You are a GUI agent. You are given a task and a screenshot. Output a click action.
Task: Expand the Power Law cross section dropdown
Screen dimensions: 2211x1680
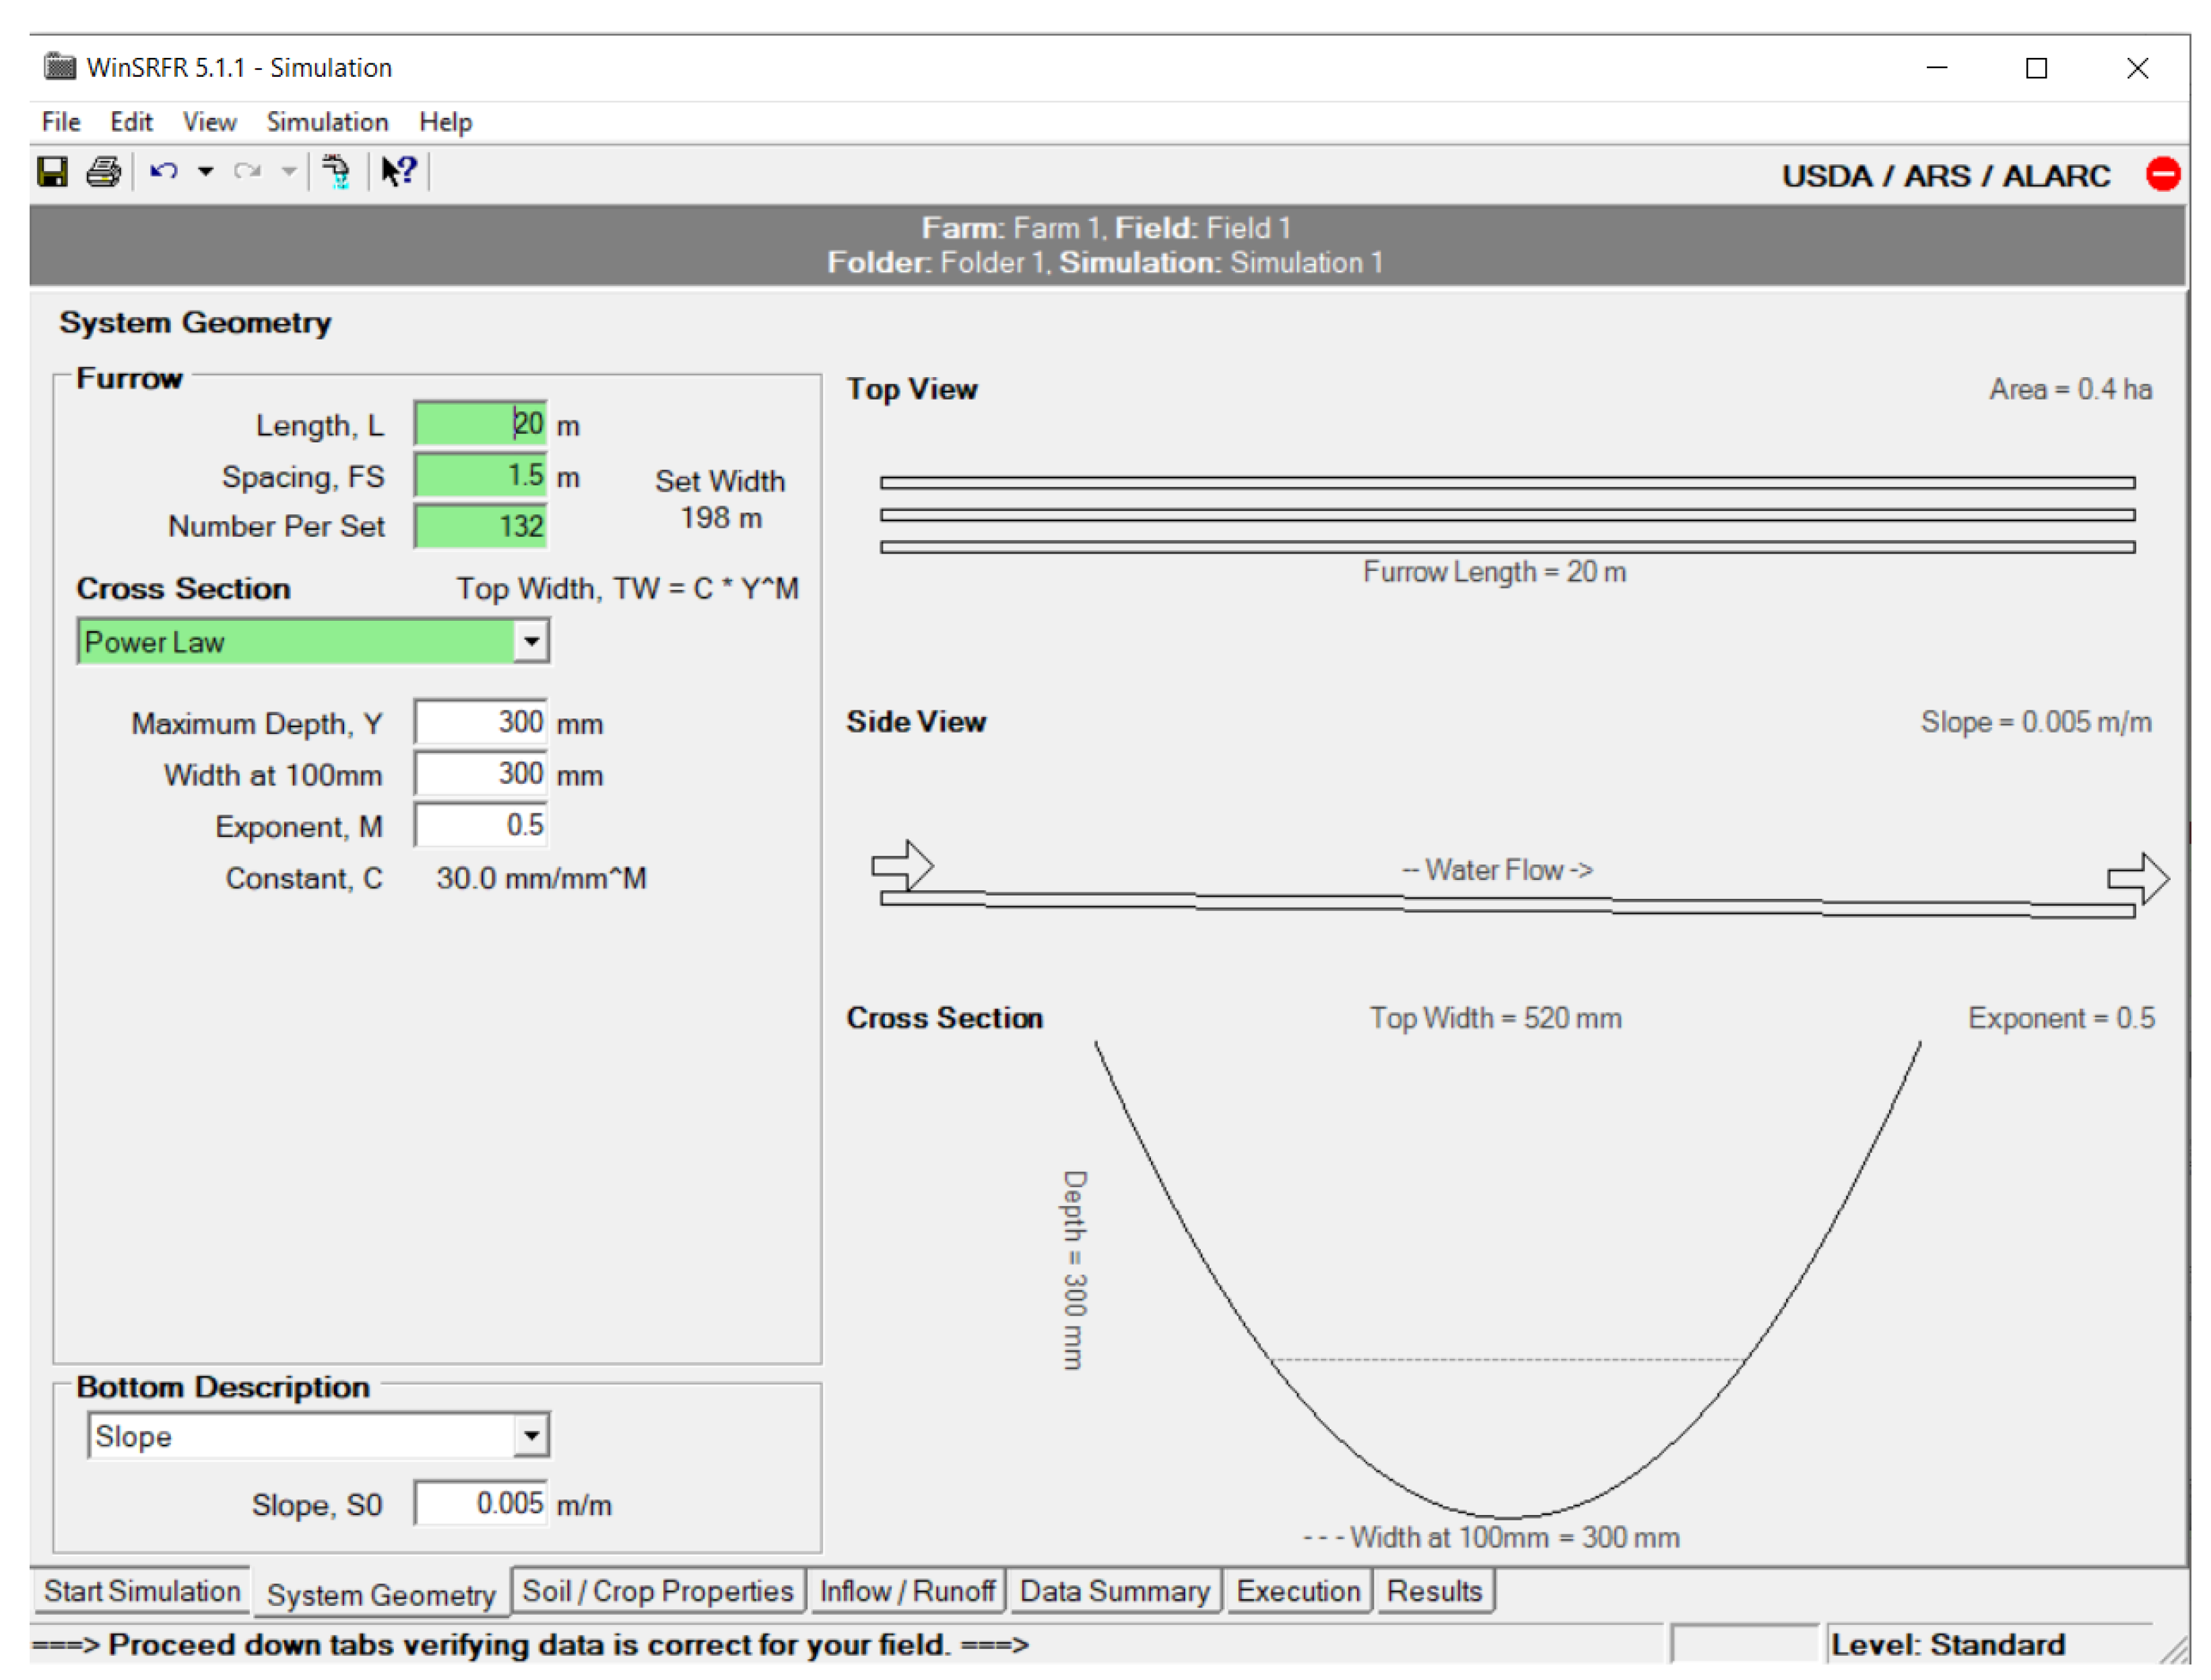531,641
